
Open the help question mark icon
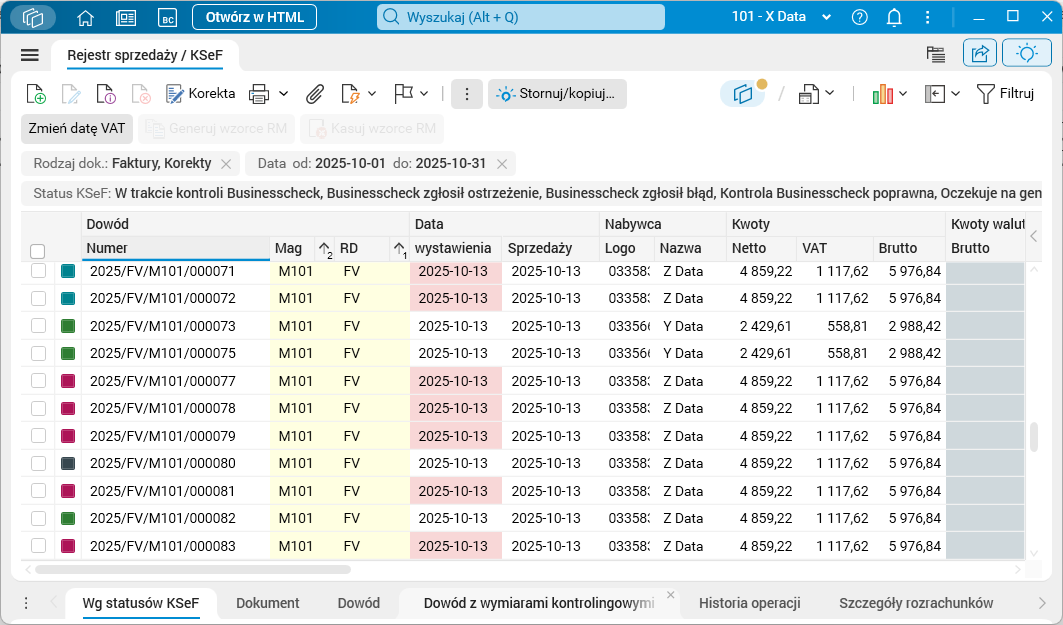click(x=859, y=17)
